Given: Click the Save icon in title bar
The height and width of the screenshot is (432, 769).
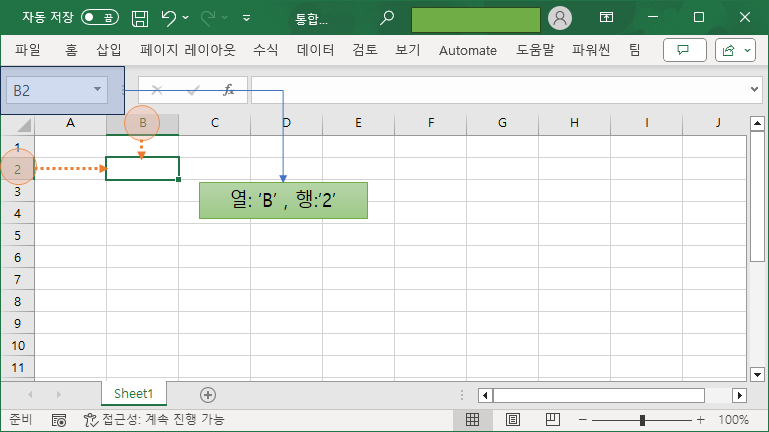Looking at the screenshot, I should click(140, 18).
